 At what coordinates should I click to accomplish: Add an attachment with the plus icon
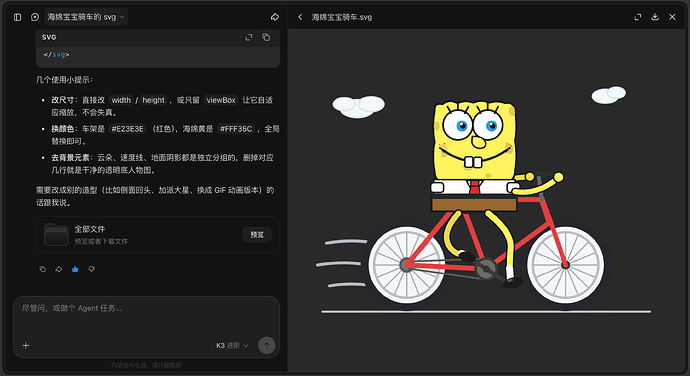pos(26,346)
